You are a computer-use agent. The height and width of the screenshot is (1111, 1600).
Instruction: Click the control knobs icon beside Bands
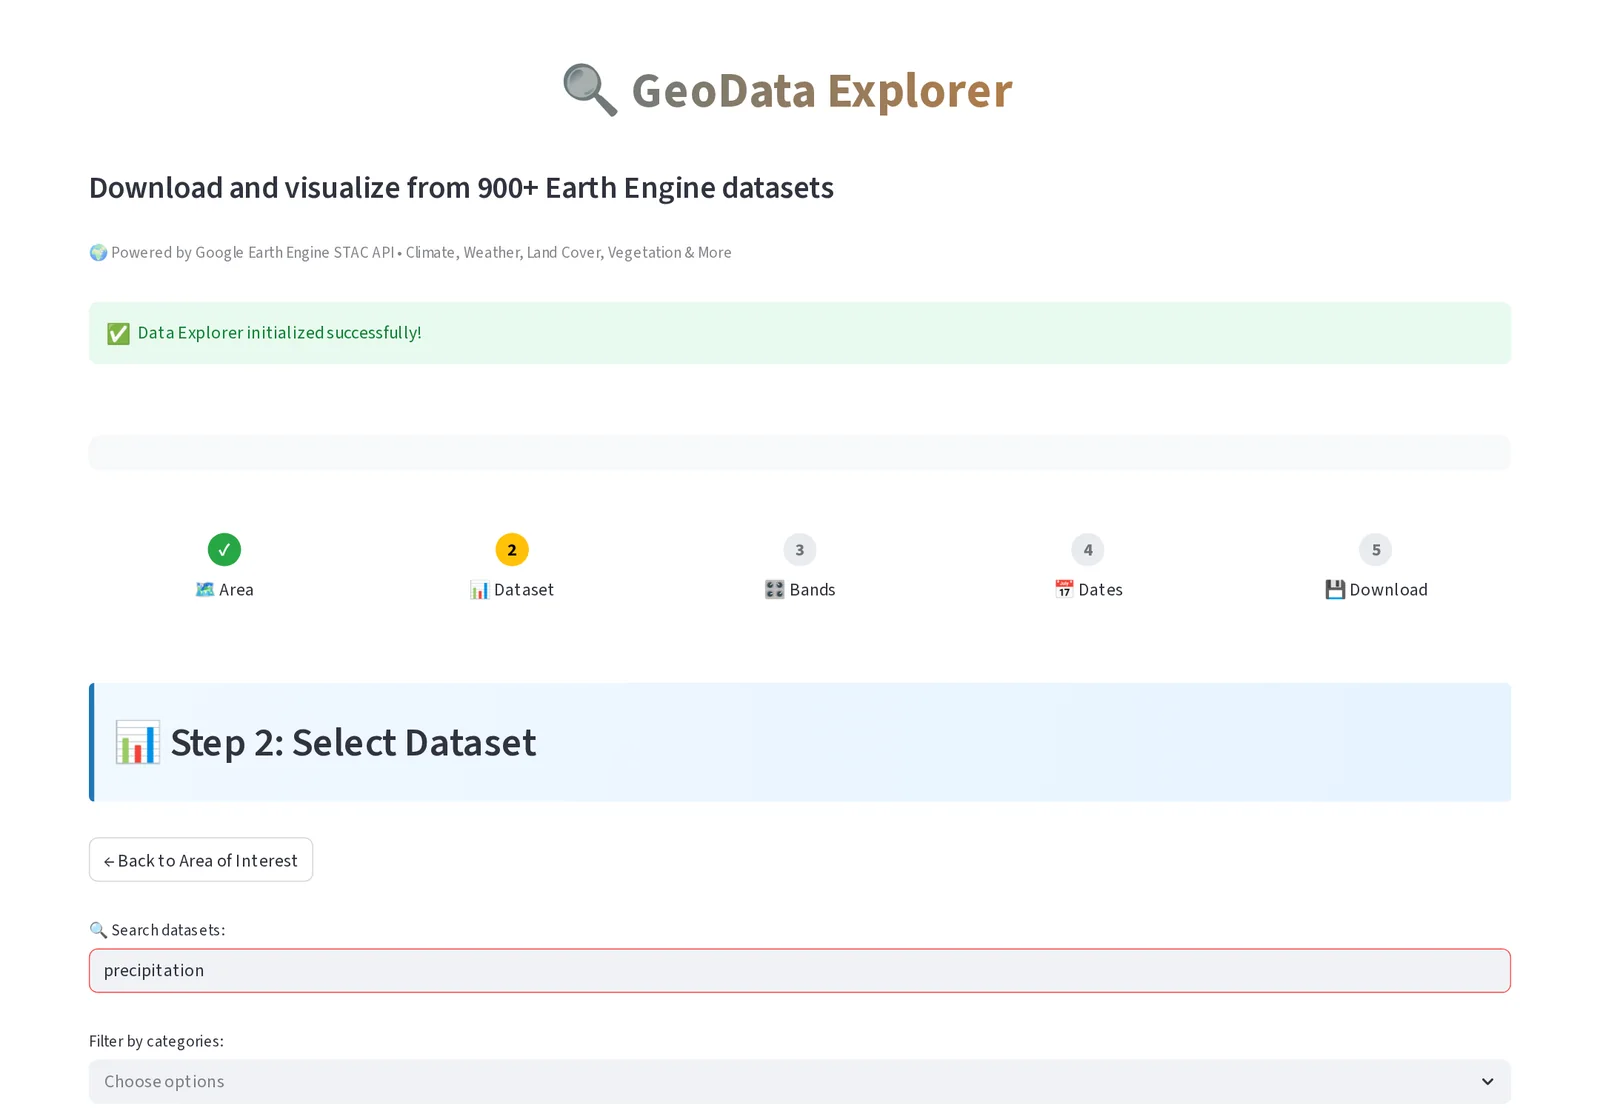[x=775, y=590]
